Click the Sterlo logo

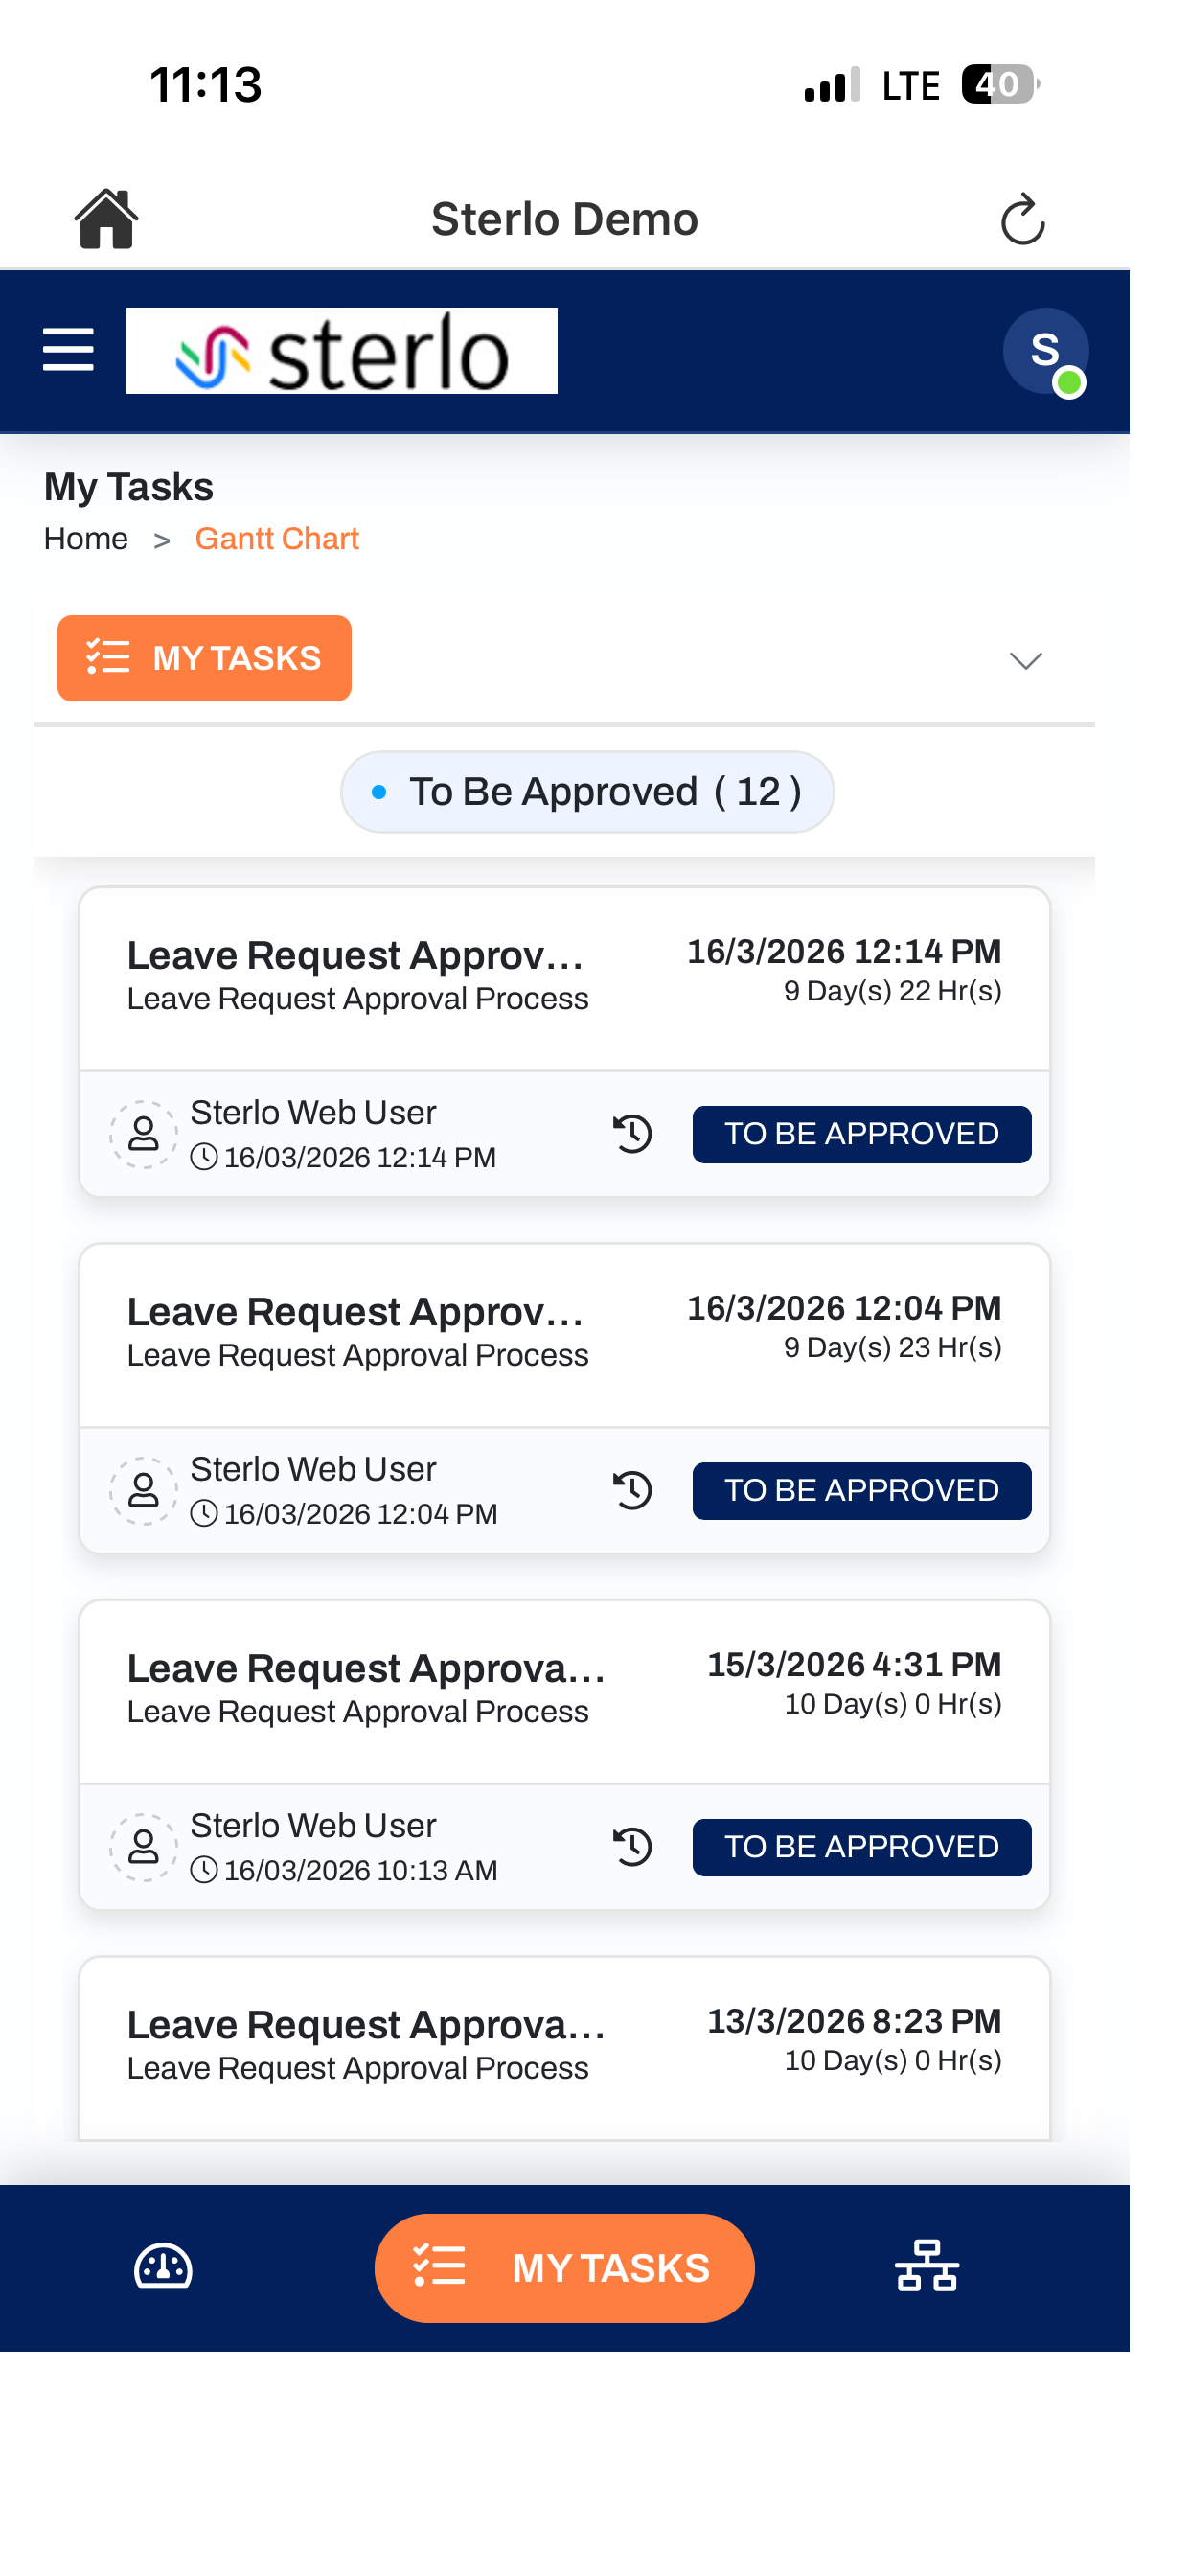(x=342, y=351)
